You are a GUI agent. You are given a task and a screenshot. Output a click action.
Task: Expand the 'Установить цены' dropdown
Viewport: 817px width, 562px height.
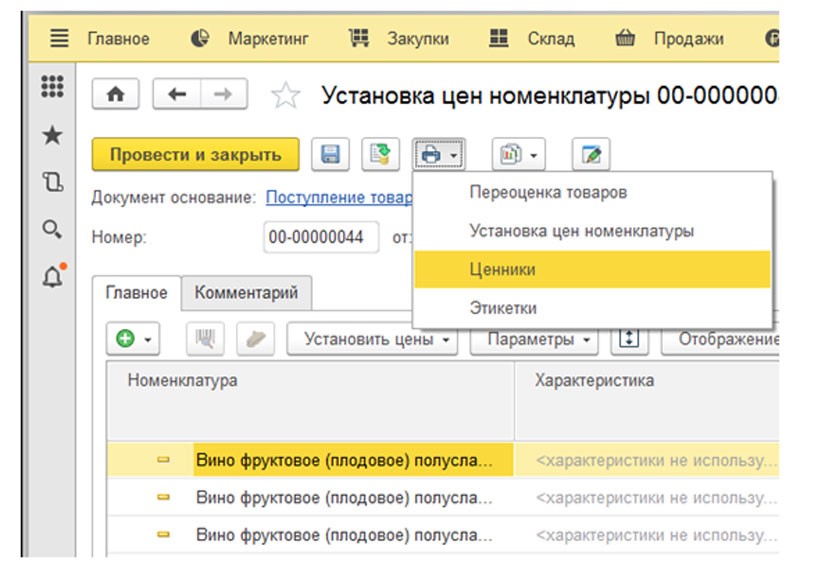pos(372,339)
